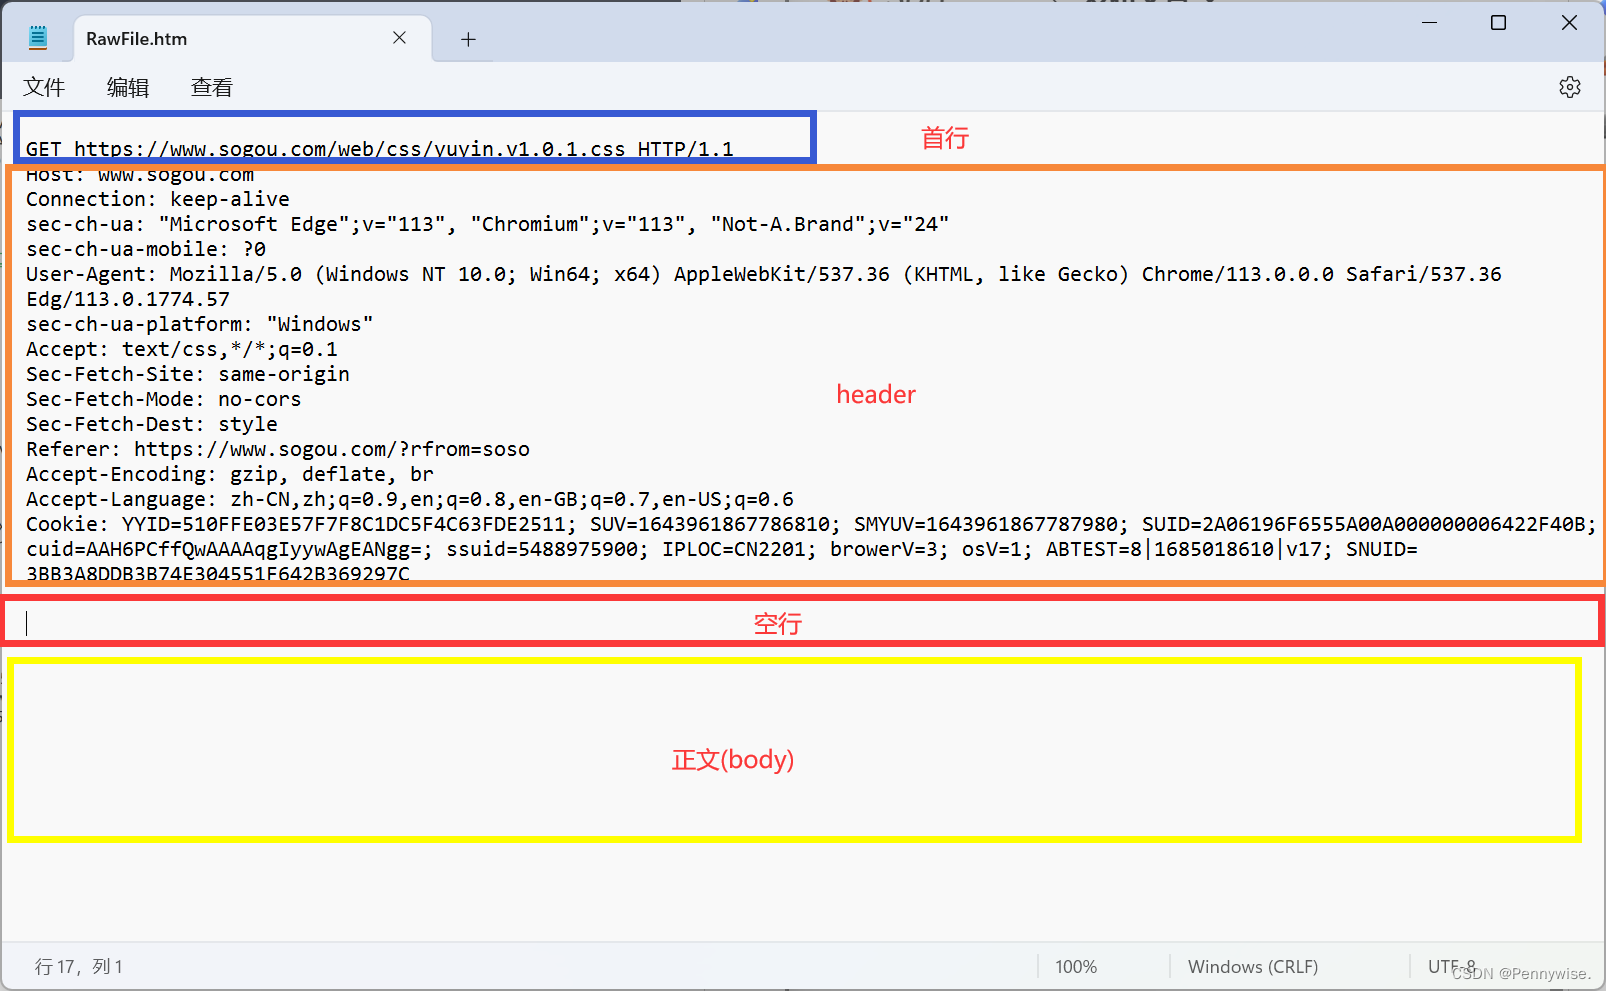Click the 100% zoom level indicator
Viewport: 1606px width, 991px height.
click(x=1075, y=966)
